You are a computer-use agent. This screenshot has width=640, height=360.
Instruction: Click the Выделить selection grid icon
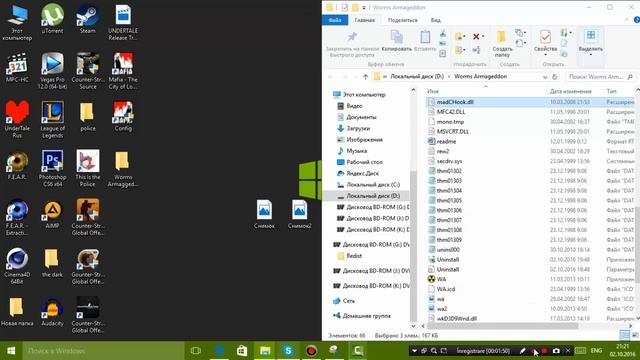point(591,36)
